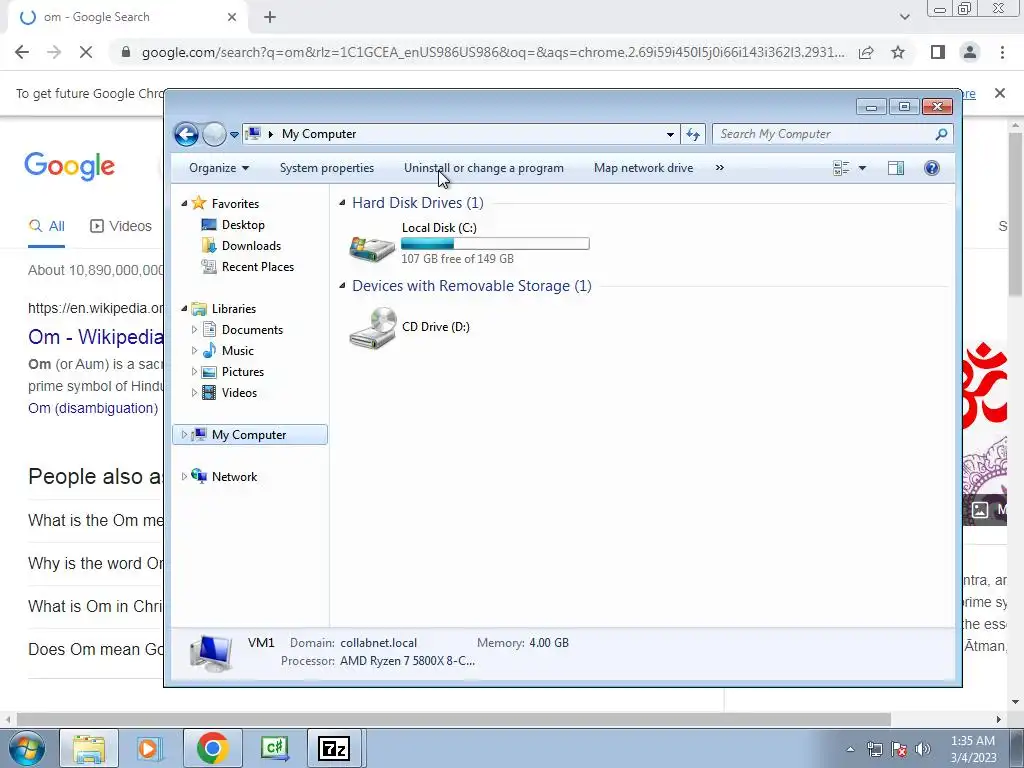Click the volume icon in system tray
The height and width of the screenshot is (768, 1024).
922,749
